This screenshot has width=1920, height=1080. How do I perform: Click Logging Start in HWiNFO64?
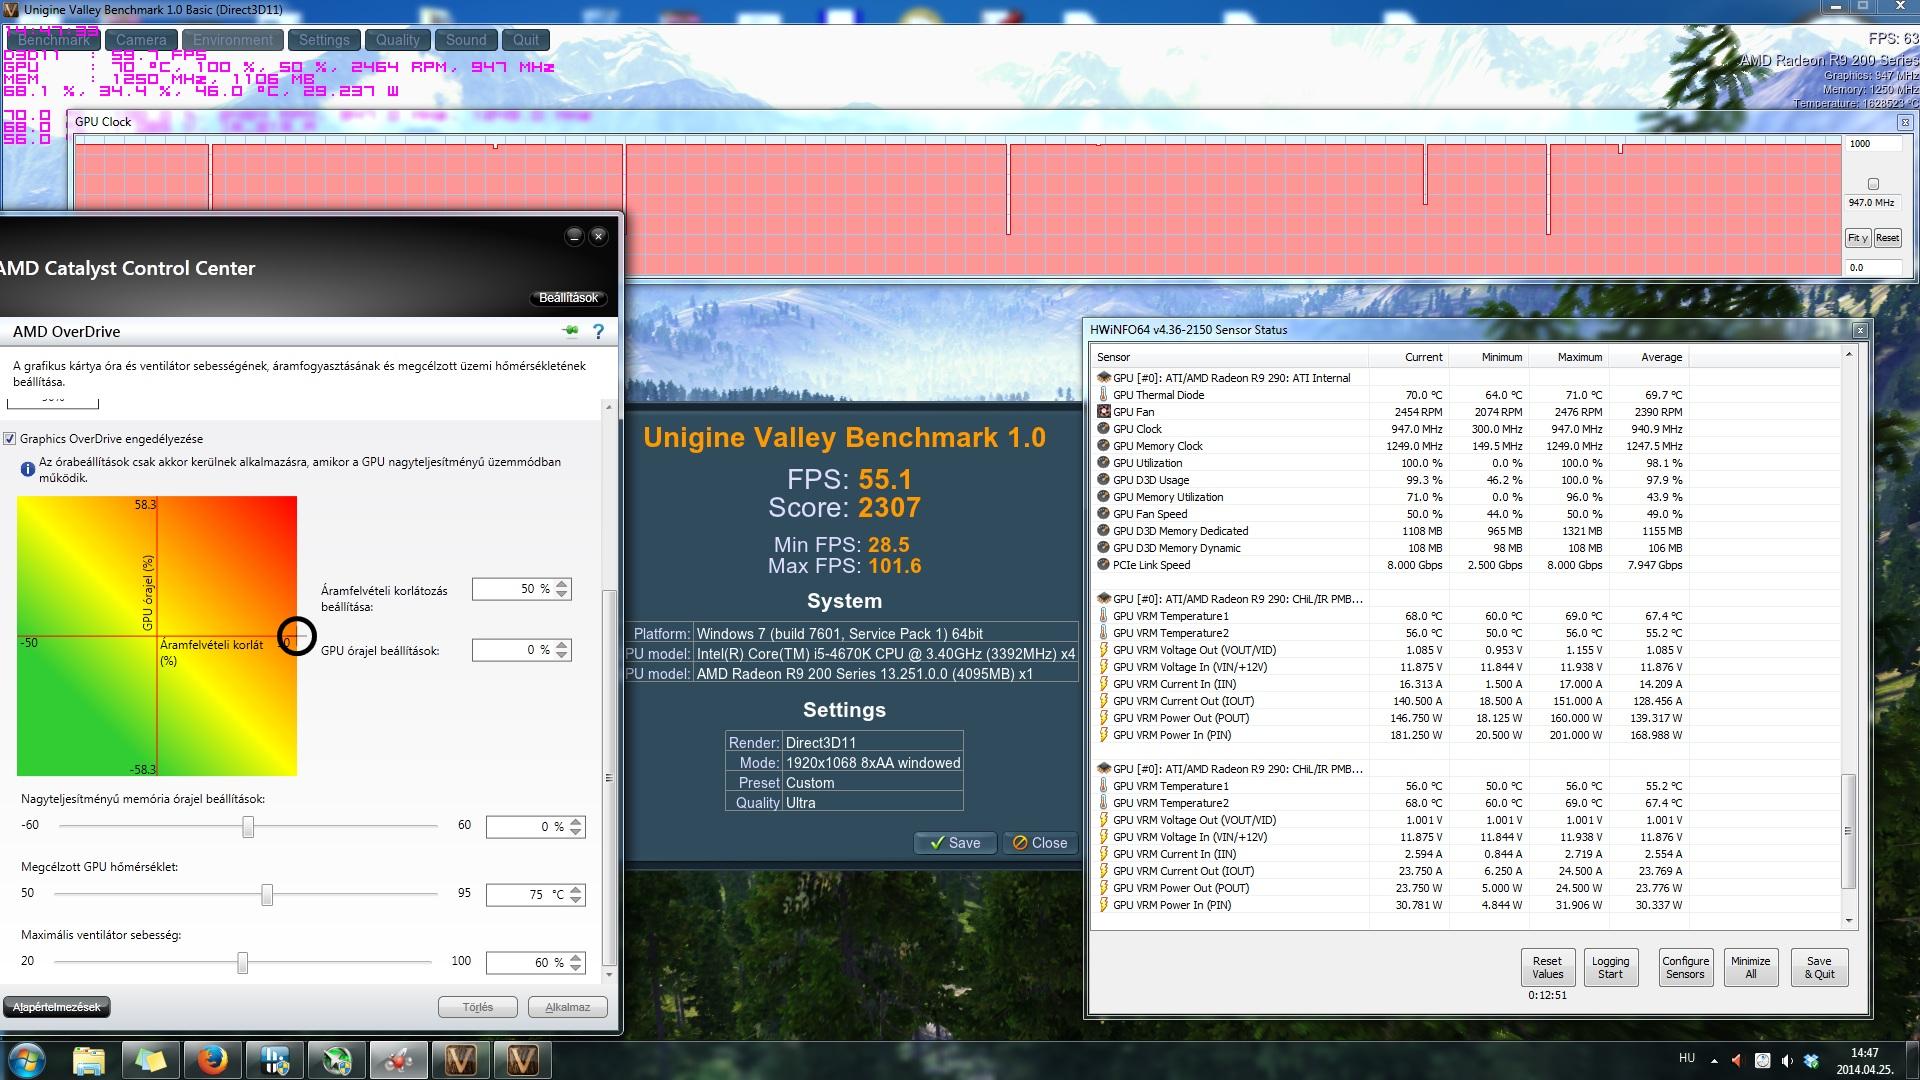[x=1610, y=967]
